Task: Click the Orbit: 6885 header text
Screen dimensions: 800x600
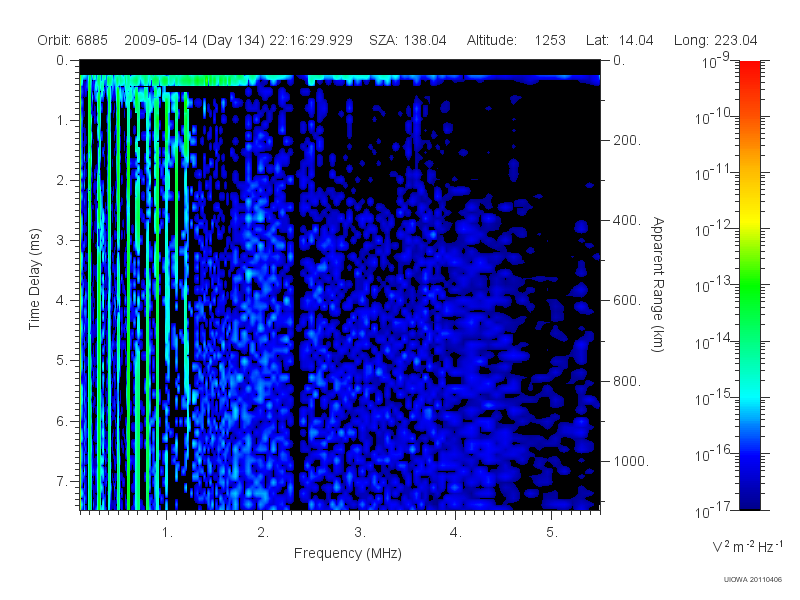Action: [72, 40]
